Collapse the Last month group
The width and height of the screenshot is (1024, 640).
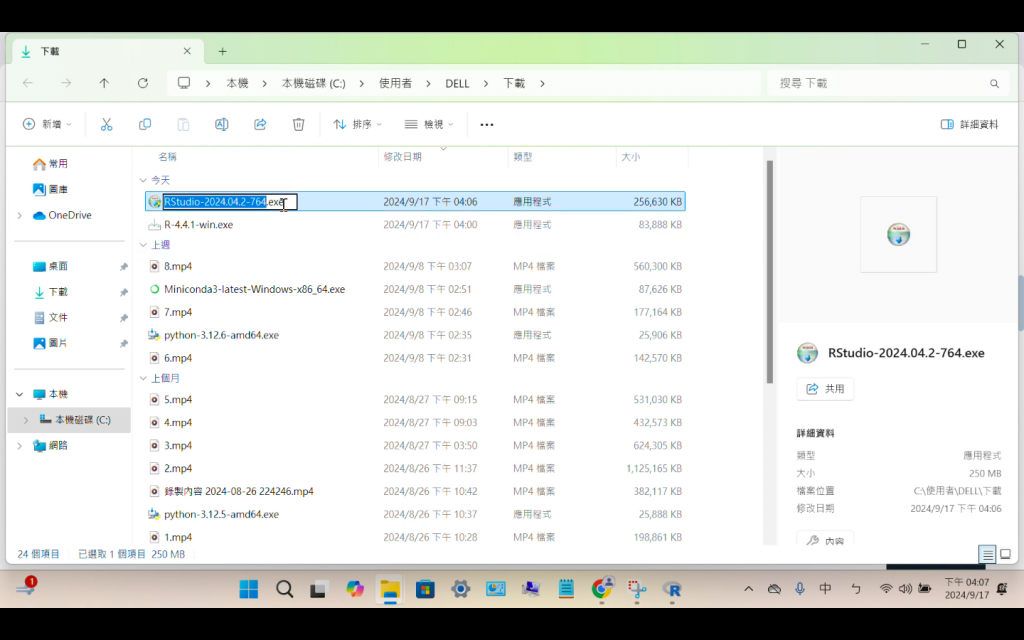click(143, 378)
